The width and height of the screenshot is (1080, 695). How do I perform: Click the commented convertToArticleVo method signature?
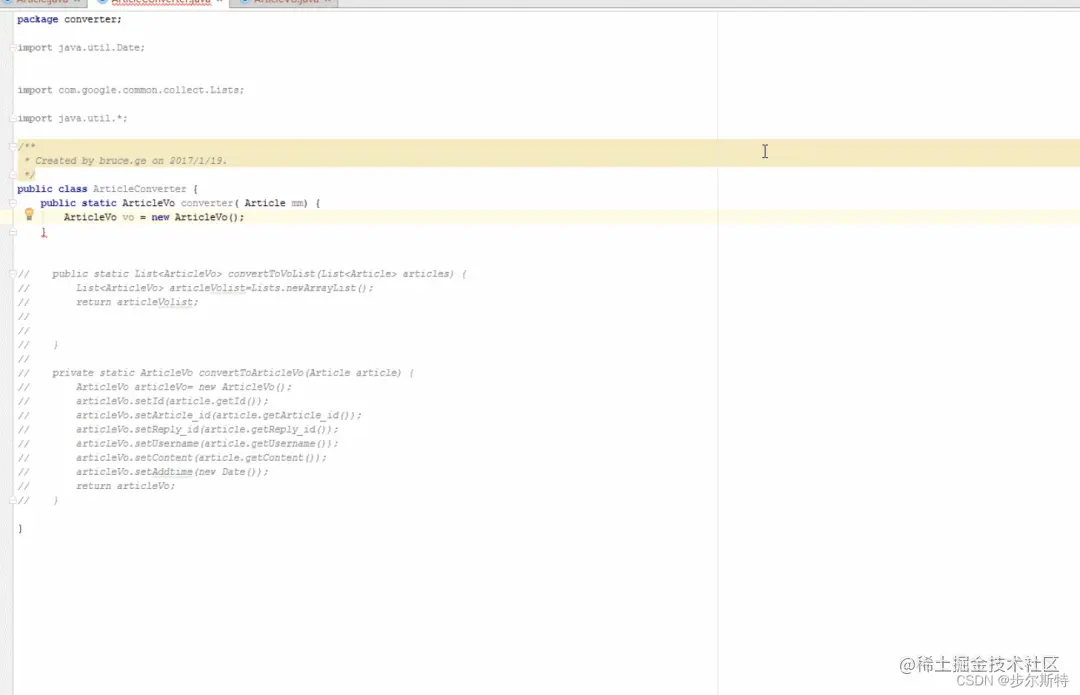[x=233, y=373]
